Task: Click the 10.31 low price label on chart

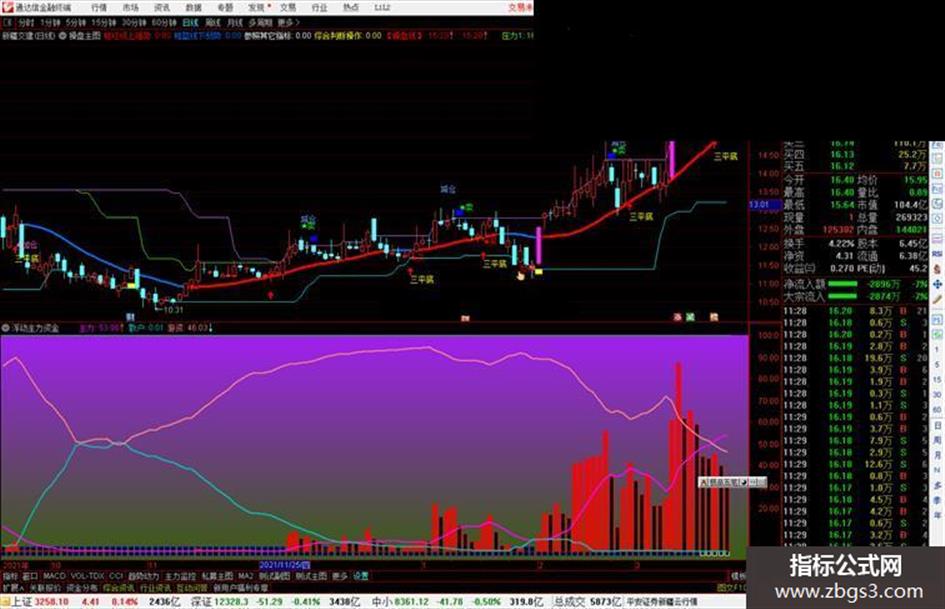Action: point(173,310)
